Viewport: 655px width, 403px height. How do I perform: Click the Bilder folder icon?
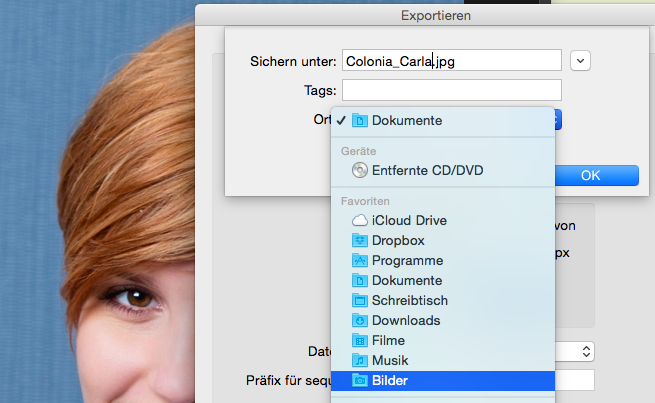pyautogui.click(x=360, y=380)
